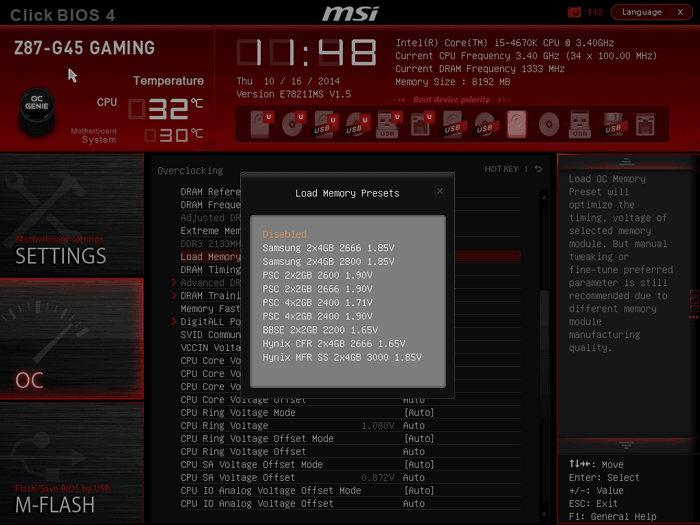Select USB floppy boot device icon

pos(612,124)
